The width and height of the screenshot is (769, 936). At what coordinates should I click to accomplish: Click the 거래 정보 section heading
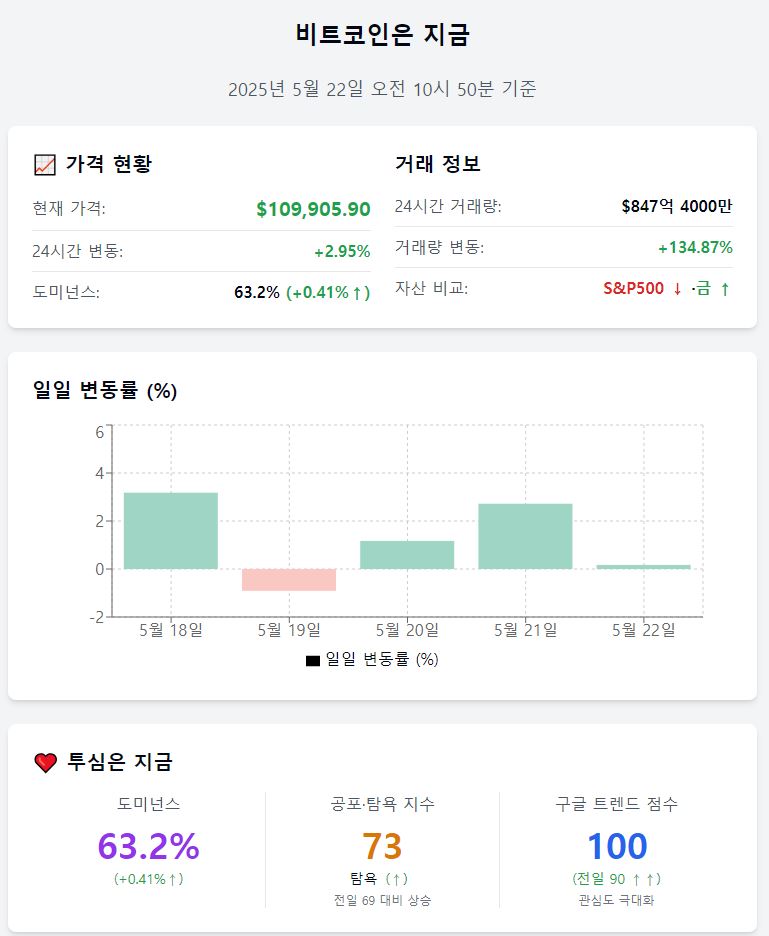click(x=438, y=163)
